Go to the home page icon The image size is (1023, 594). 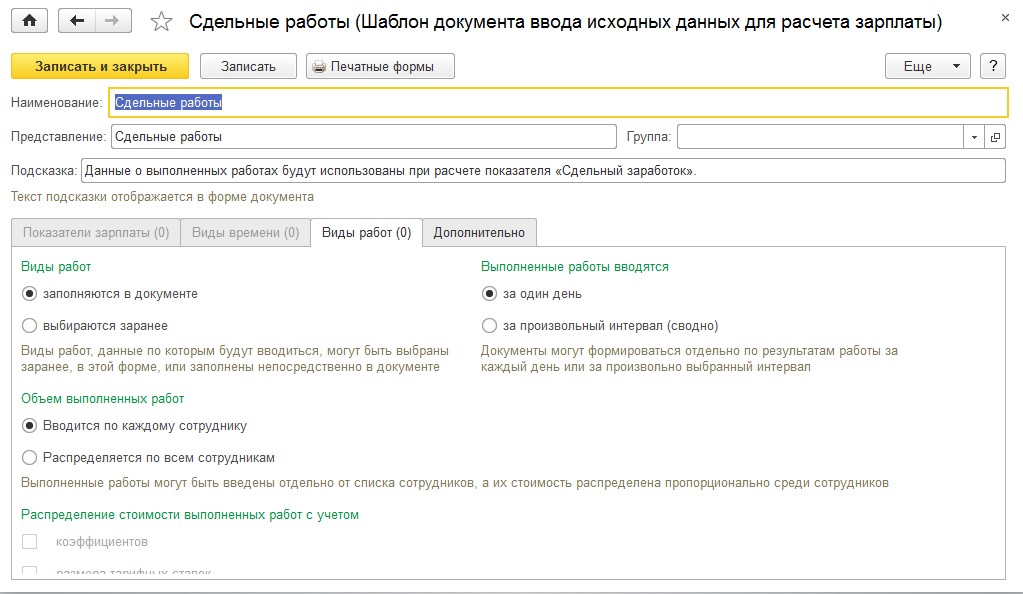pos(29,21)
